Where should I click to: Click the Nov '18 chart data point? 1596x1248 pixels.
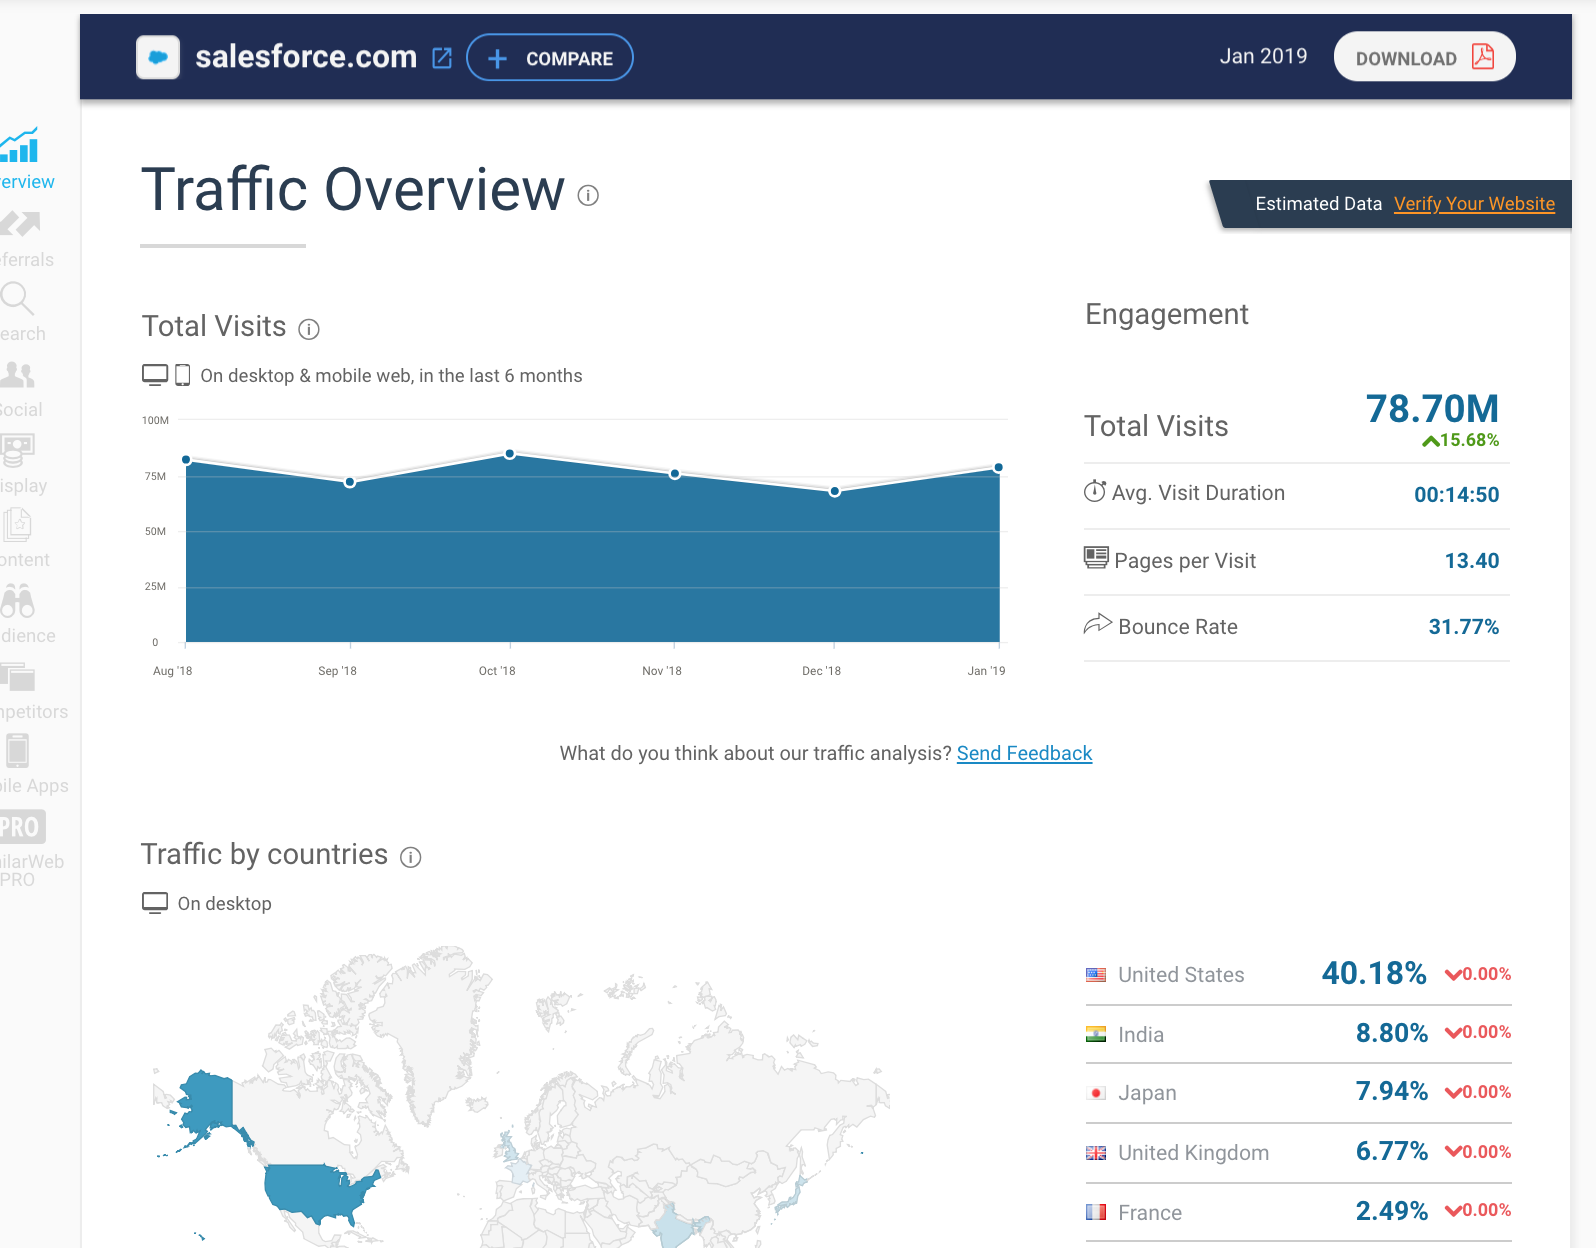(x=675, y=474)
